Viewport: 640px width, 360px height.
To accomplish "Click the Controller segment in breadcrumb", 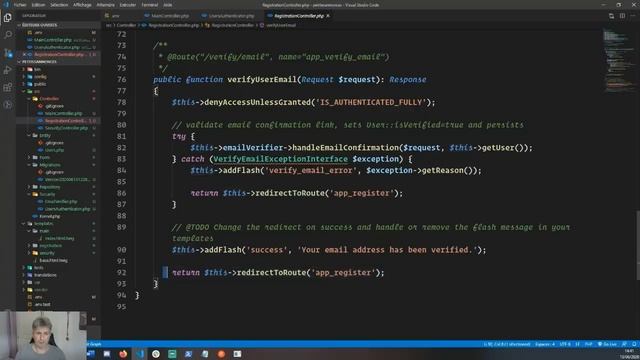I will pyautogui.click(x=126, y=25).
